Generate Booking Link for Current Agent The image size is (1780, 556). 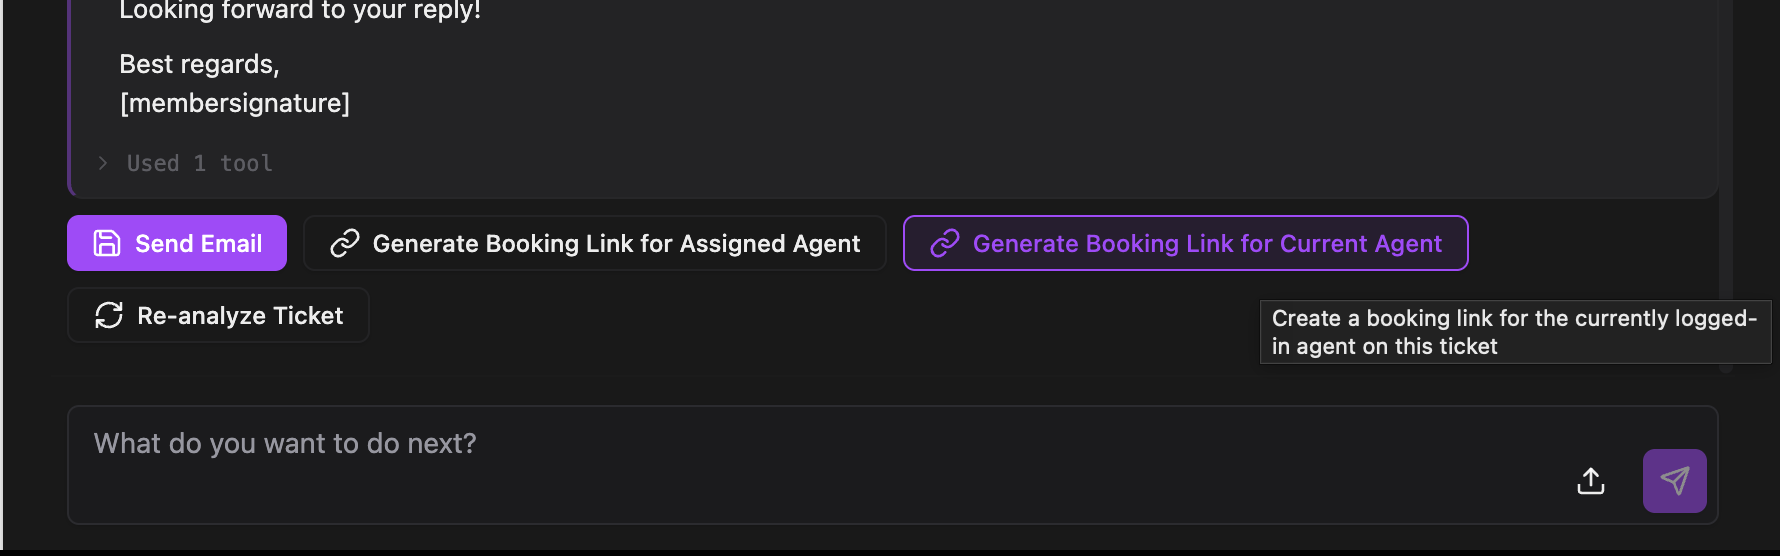point(1186,243)
